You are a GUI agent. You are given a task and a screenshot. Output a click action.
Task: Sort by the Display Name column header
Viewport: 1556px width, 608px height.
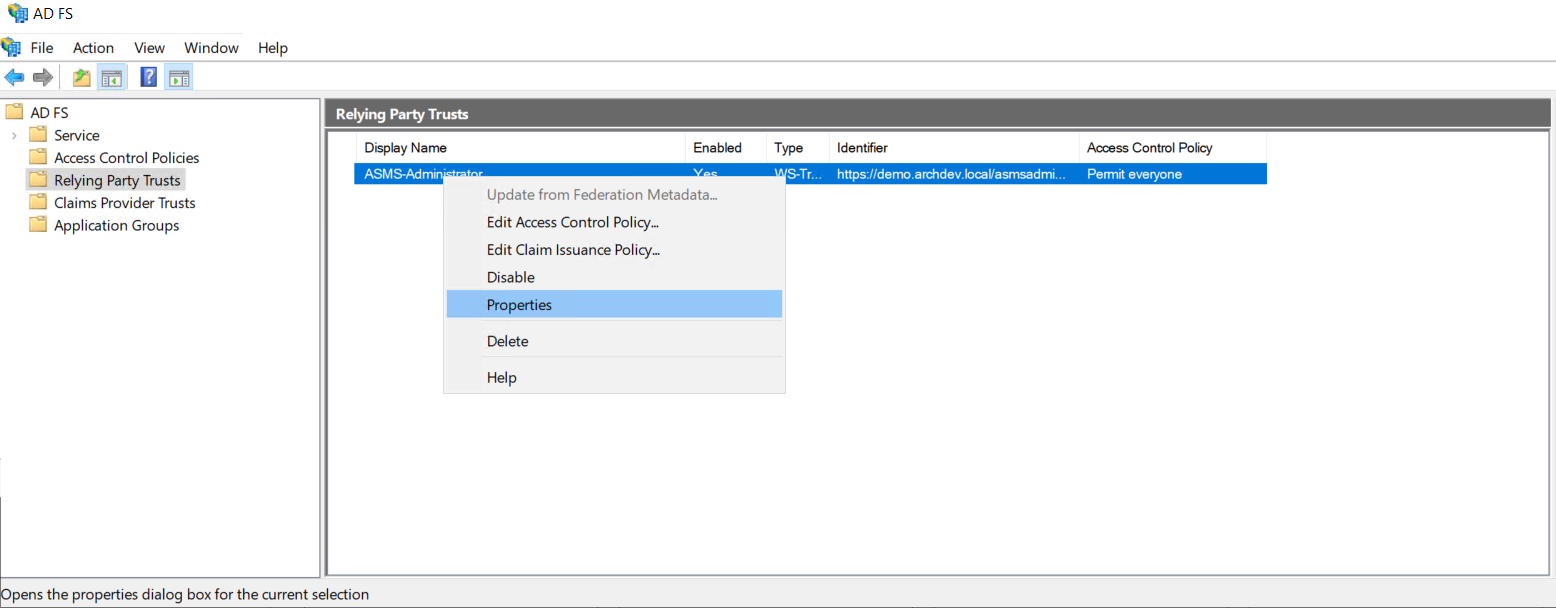520,147
